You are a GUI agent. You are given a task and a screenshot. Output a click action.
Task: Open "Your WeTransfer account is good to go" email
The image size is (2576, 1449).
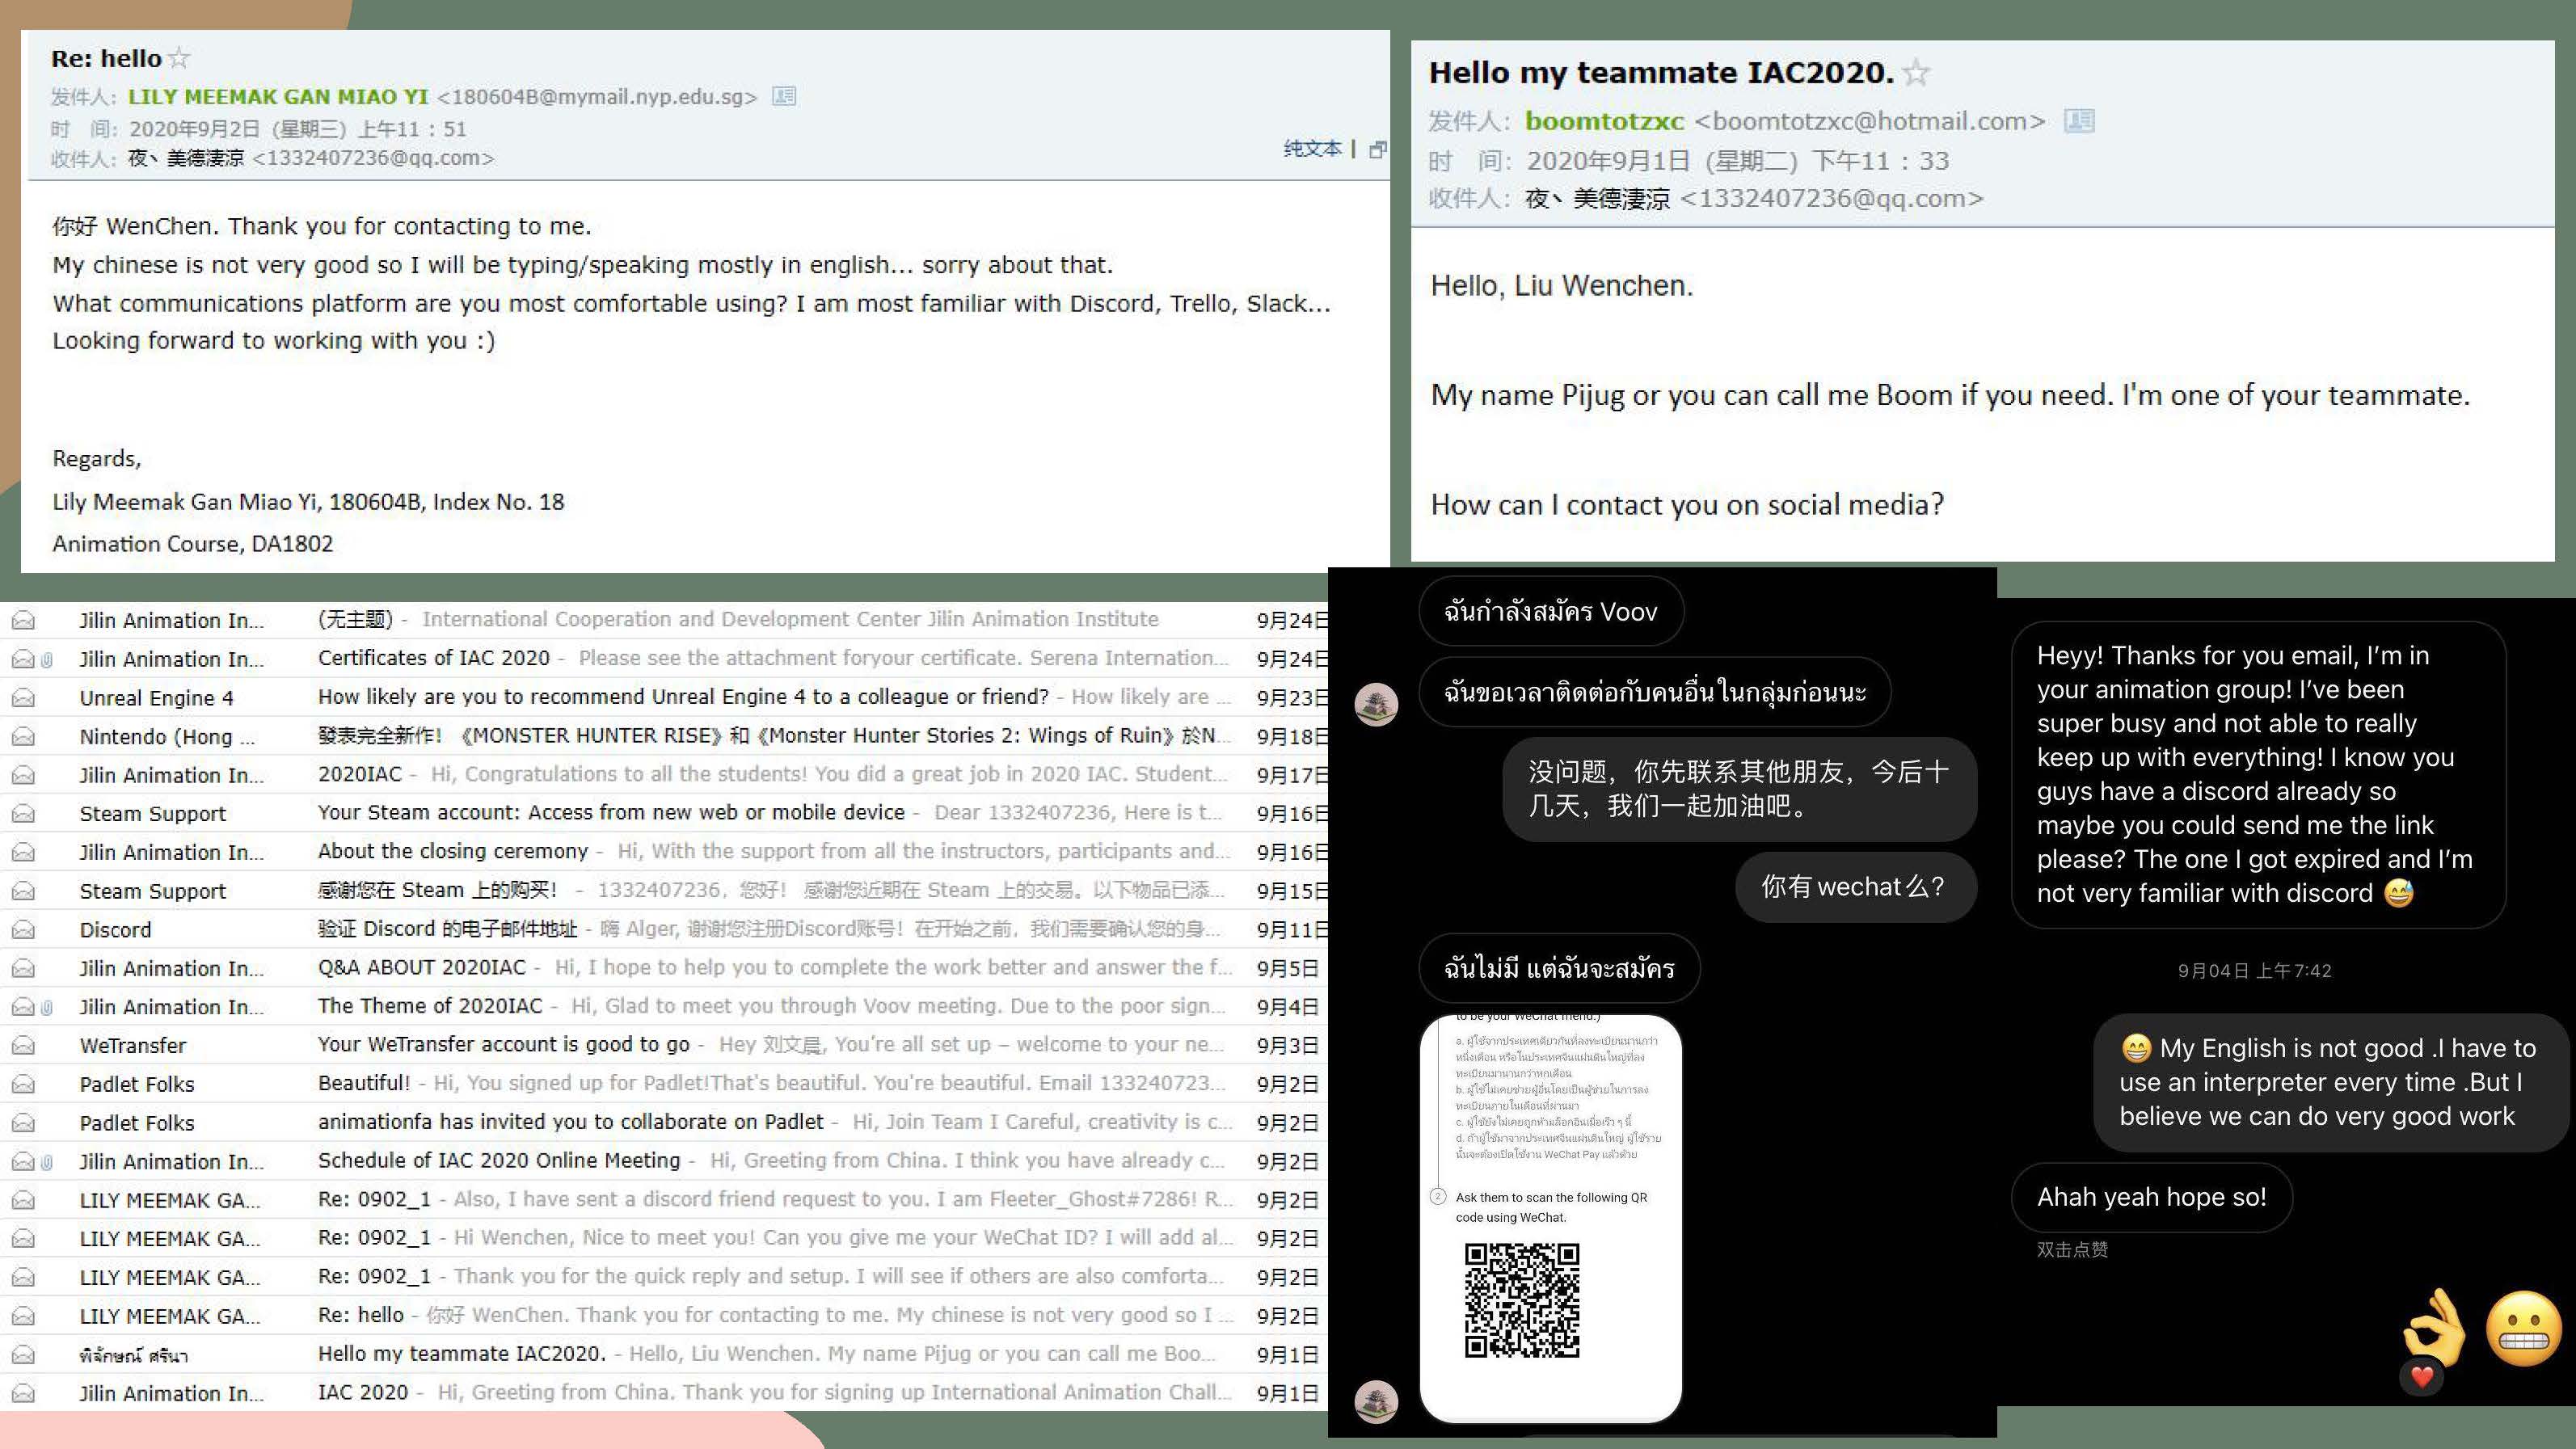504,1045
